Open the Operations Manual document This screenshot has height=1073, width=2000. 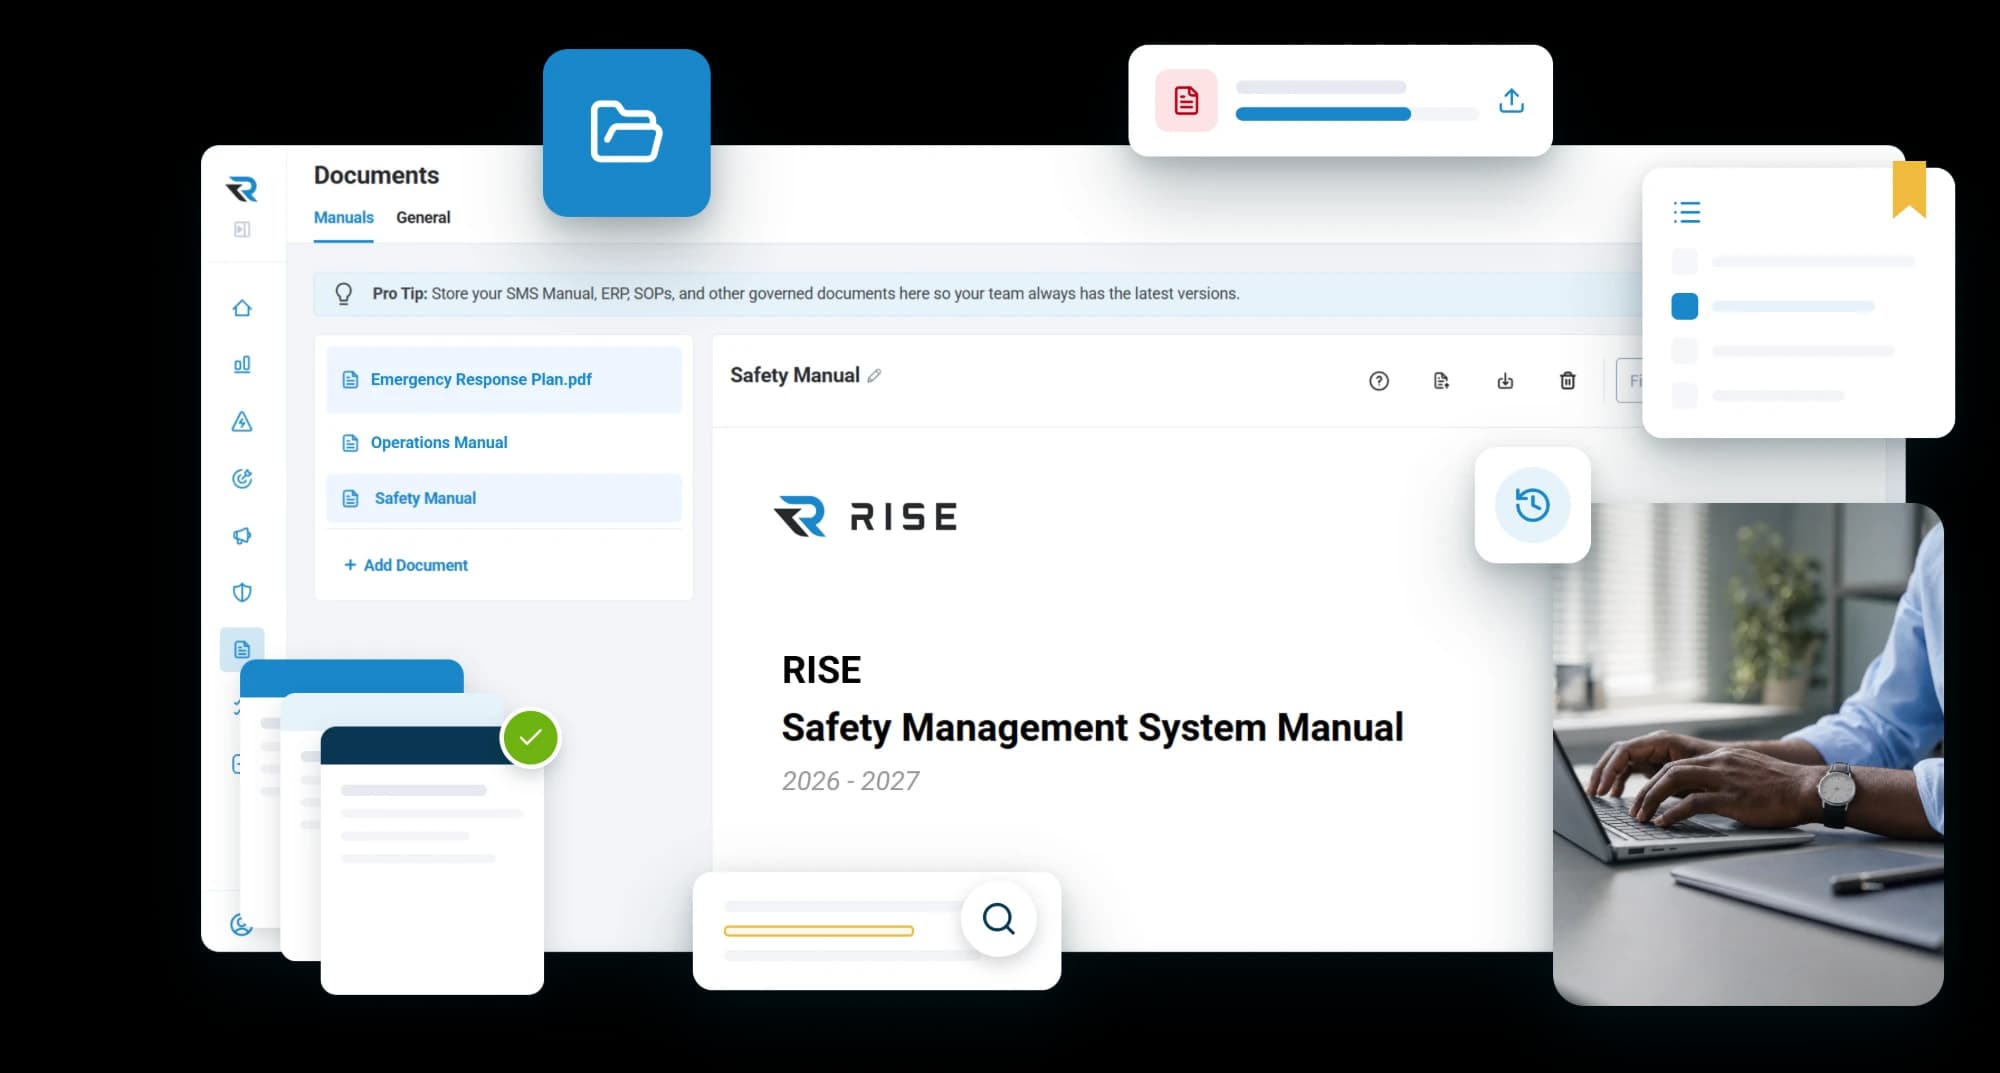(x=504, y=442)
